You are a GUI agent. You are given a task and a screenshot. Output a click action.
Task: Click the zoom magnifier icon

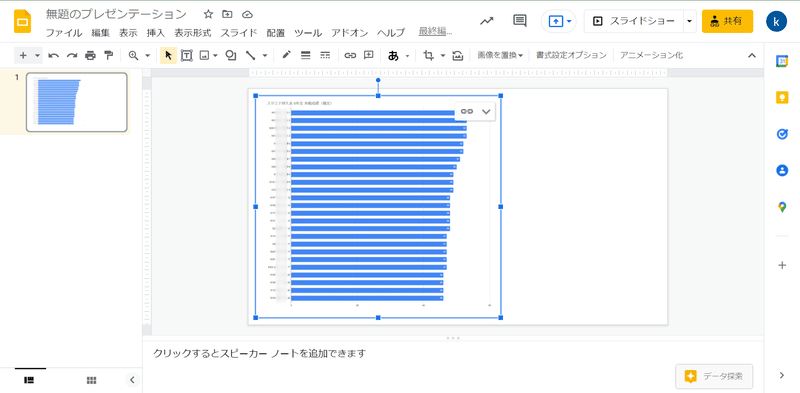[x=133, y=56]
